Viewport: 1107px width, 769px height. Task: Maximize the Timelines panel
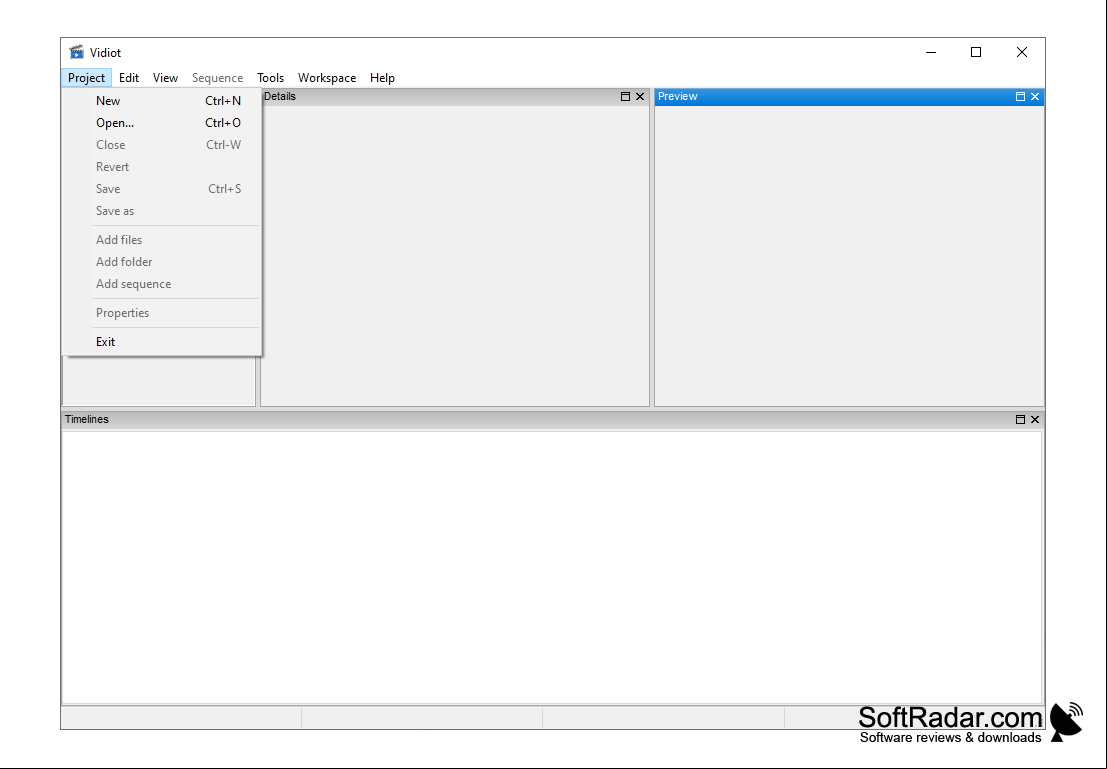coord(1020,419)
